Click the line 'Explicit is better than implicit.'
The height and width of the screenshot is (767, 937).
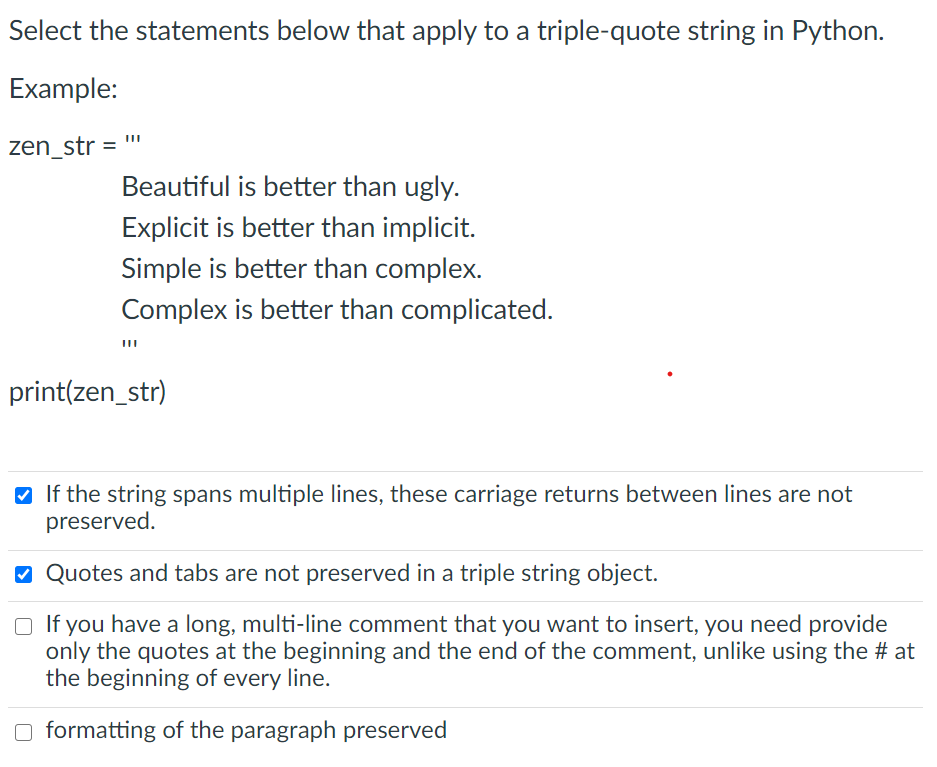coord(298,228)
